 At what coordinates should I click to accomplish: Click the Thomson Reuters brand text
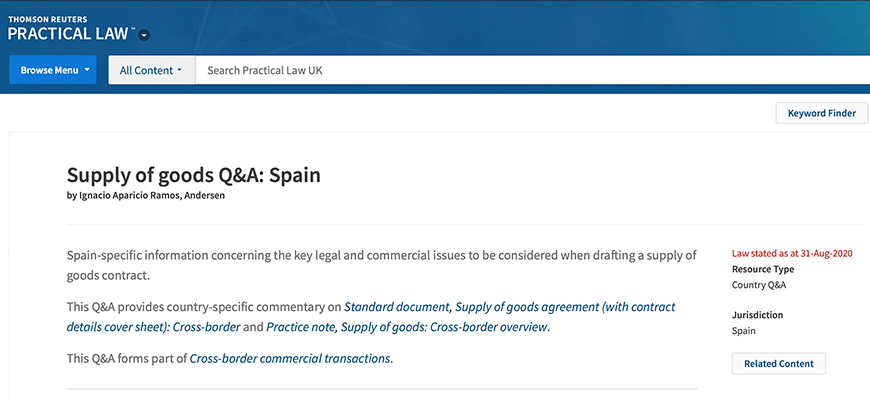coord(48,18)
